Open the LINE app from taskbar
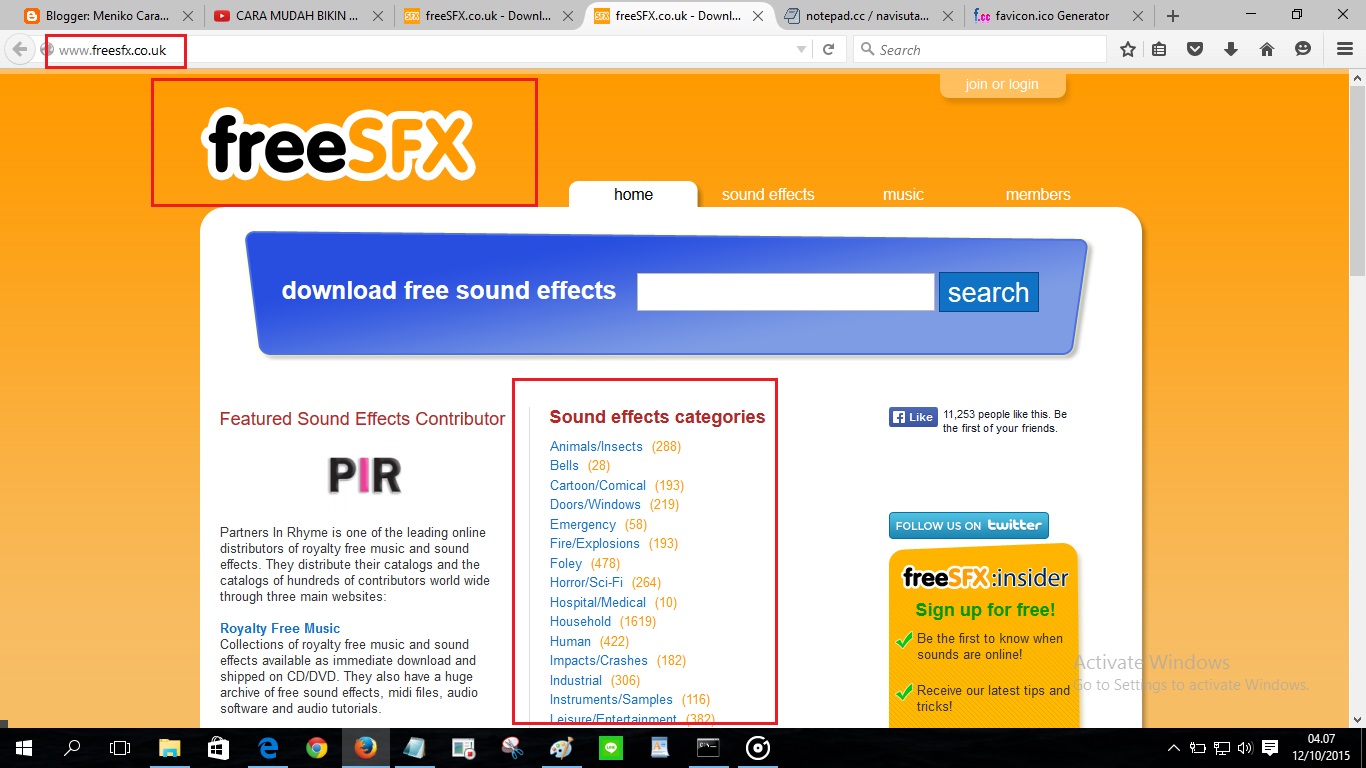1366x768 pixels. [610, 748]
